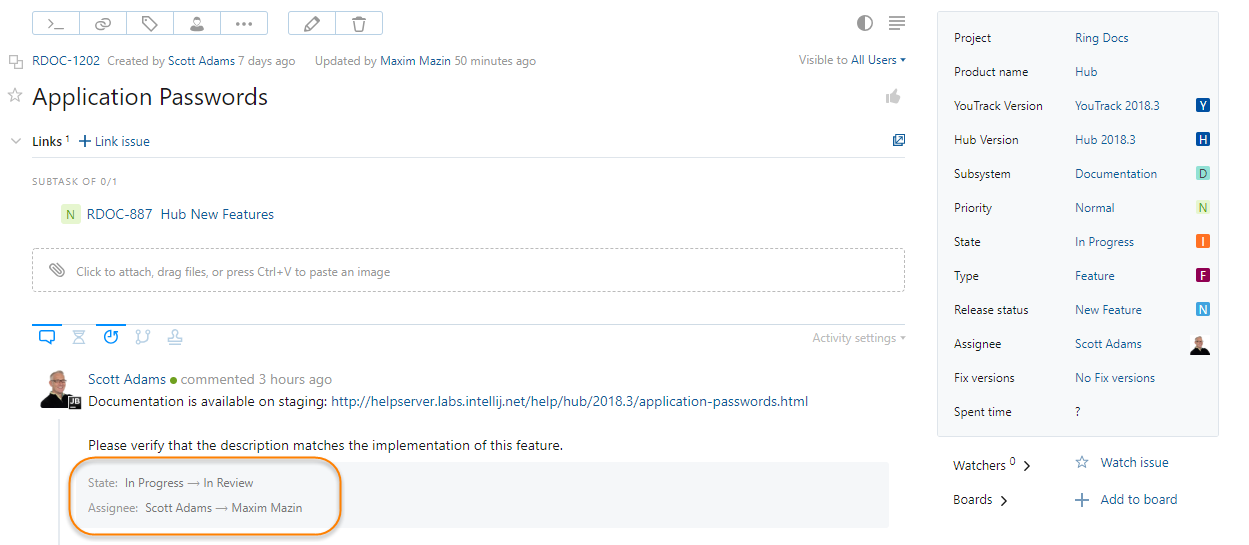Toggle the thumbs-up vote for this issue
Viewport: 1249px width, 545px height.
pos(892,97)
